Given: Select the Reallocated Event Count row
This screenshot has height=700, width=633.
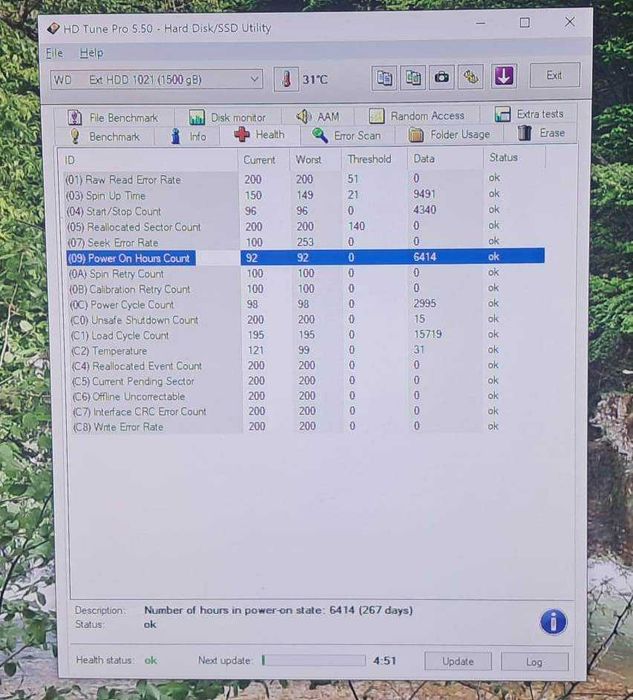Looking at the screenshot, I should [307, 366].
